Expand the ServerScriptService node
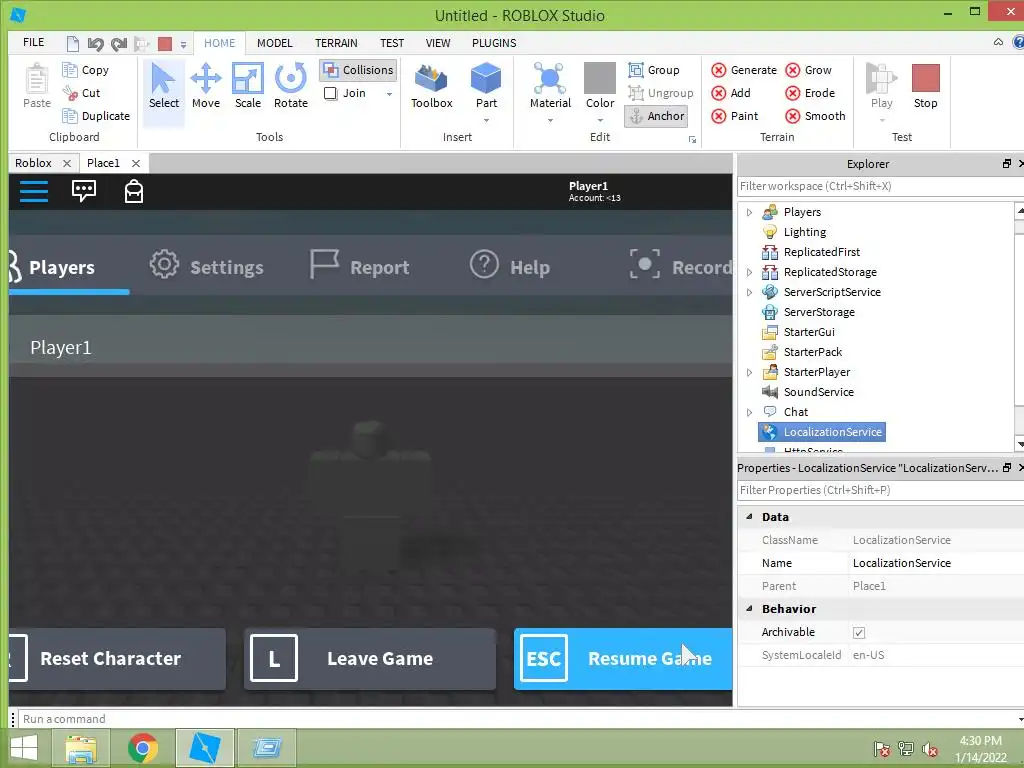This screenshot has height=768, width=1024. pos(750,293)
